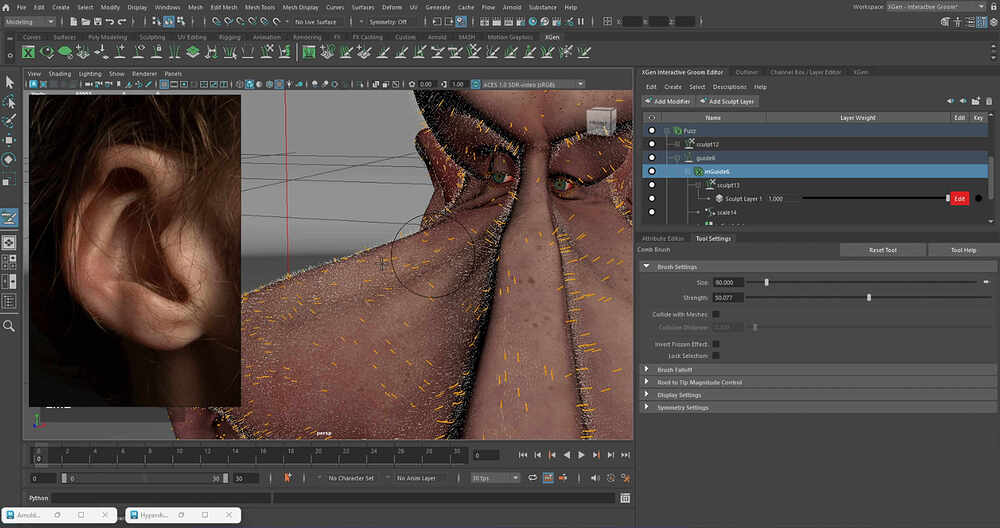Click the brush Strength slider handle
Image resolution: width=1000 pixels, height=528 pixels.
868,297
